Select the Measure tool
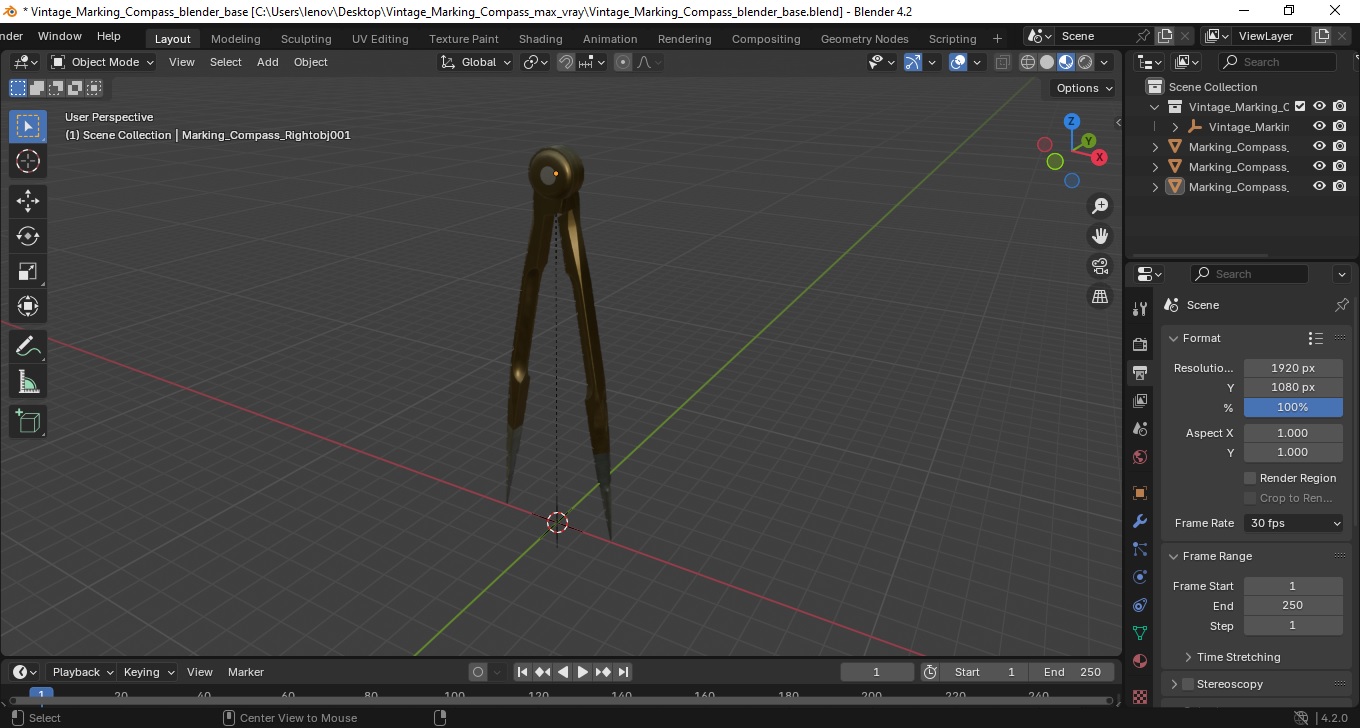Screen dimensions: 1360x728 click(28, 382)
